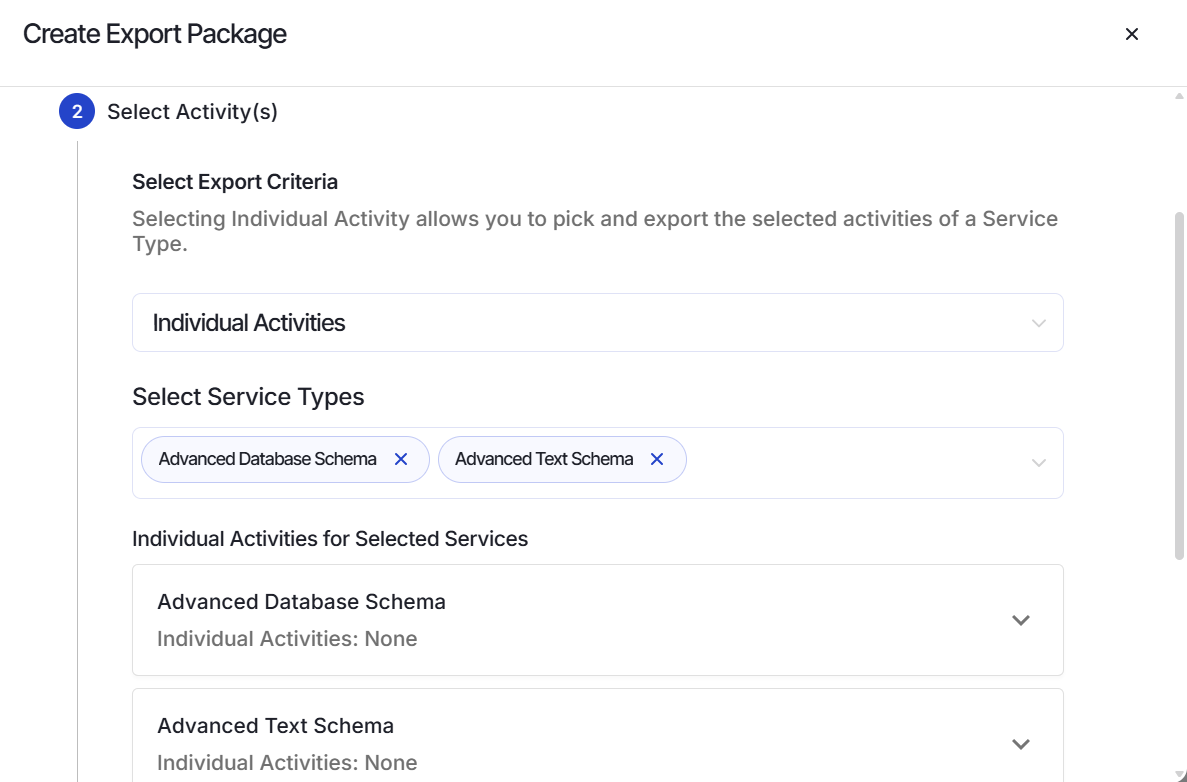The width and height of the screenshot is (1187, 782).
Task: Open the Advanced Database Schema panel title
Action: point(301,602)
